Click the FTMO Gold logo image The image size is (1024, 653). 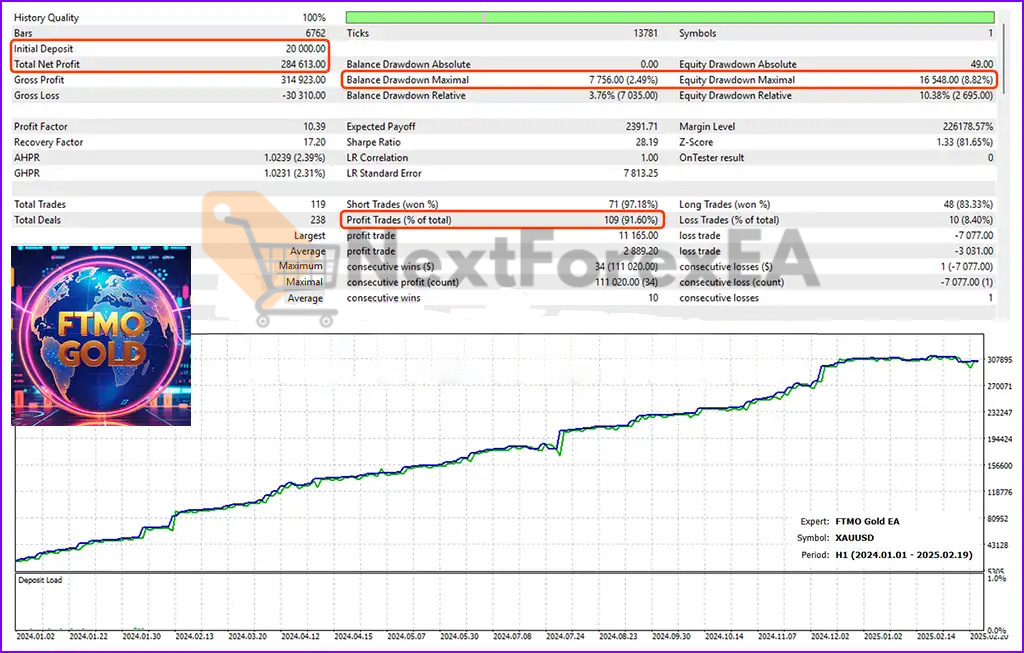pos(100,335)
